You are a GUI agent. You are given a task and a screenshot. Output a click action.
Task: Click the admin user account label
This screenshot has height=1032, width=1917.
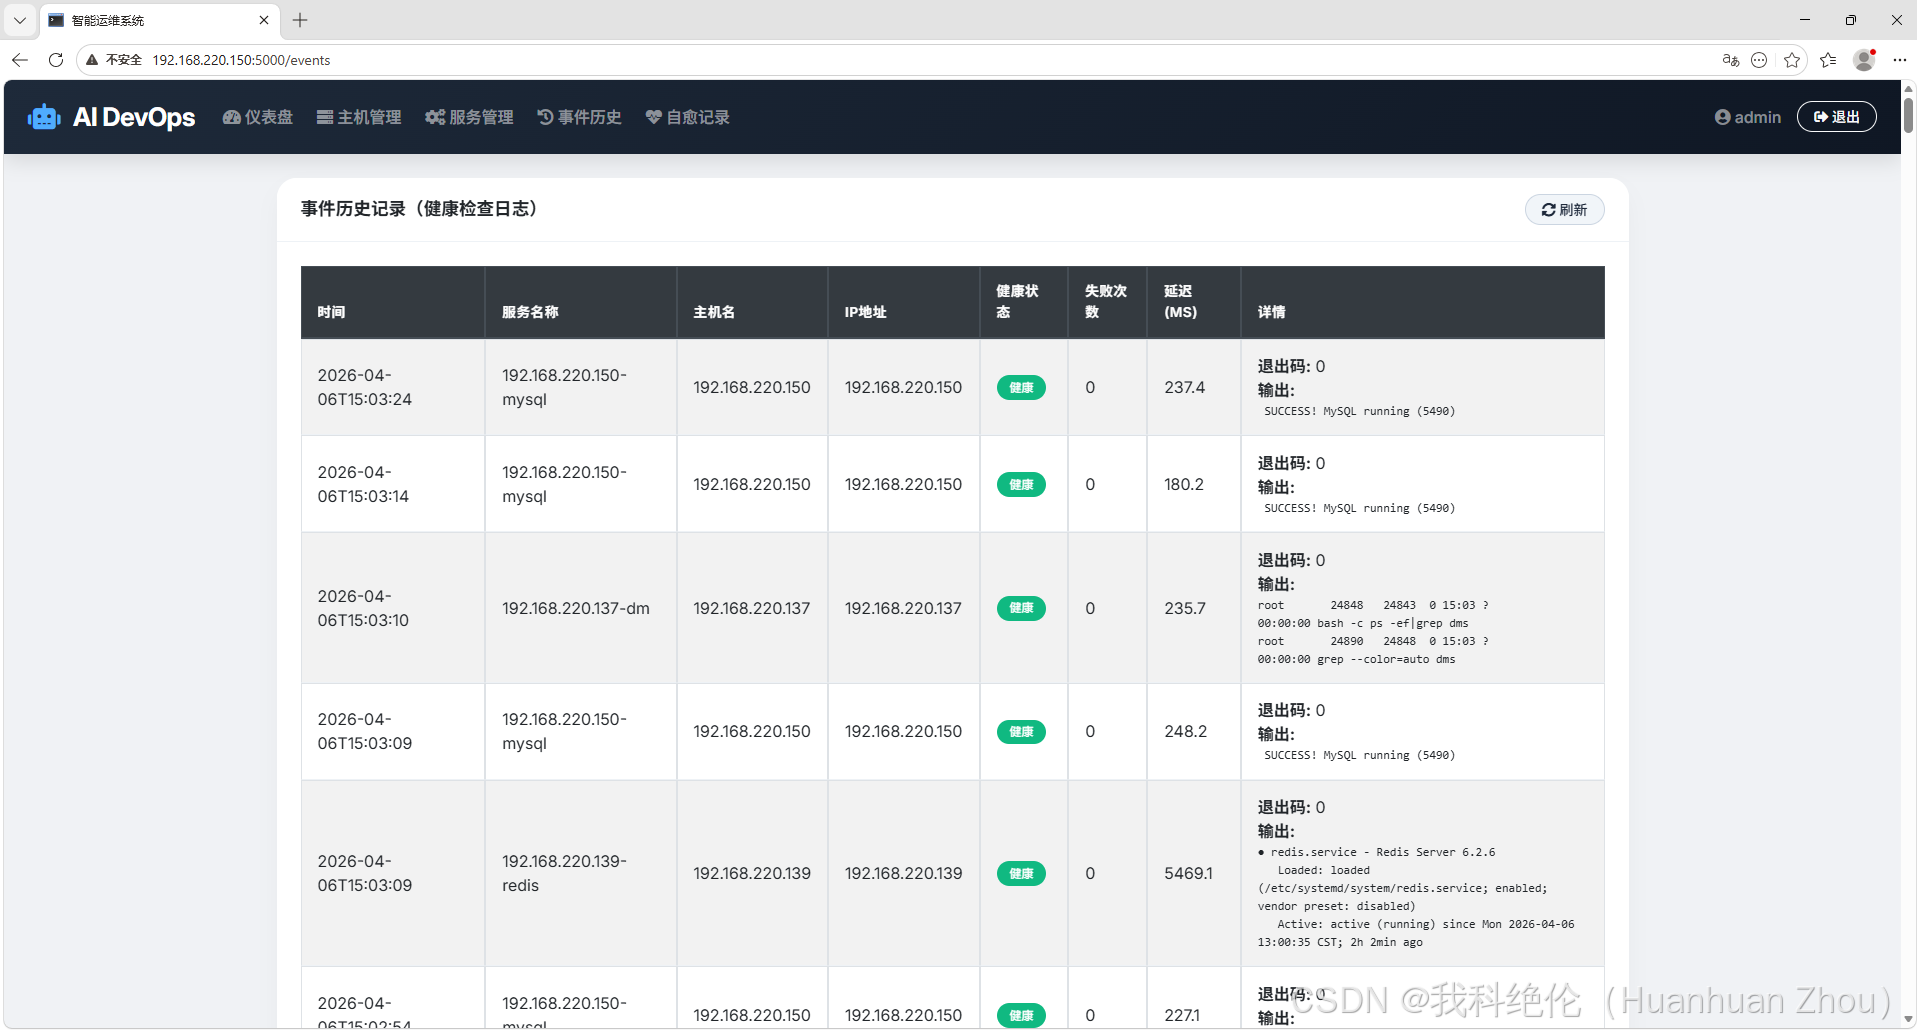[1748, 117]
